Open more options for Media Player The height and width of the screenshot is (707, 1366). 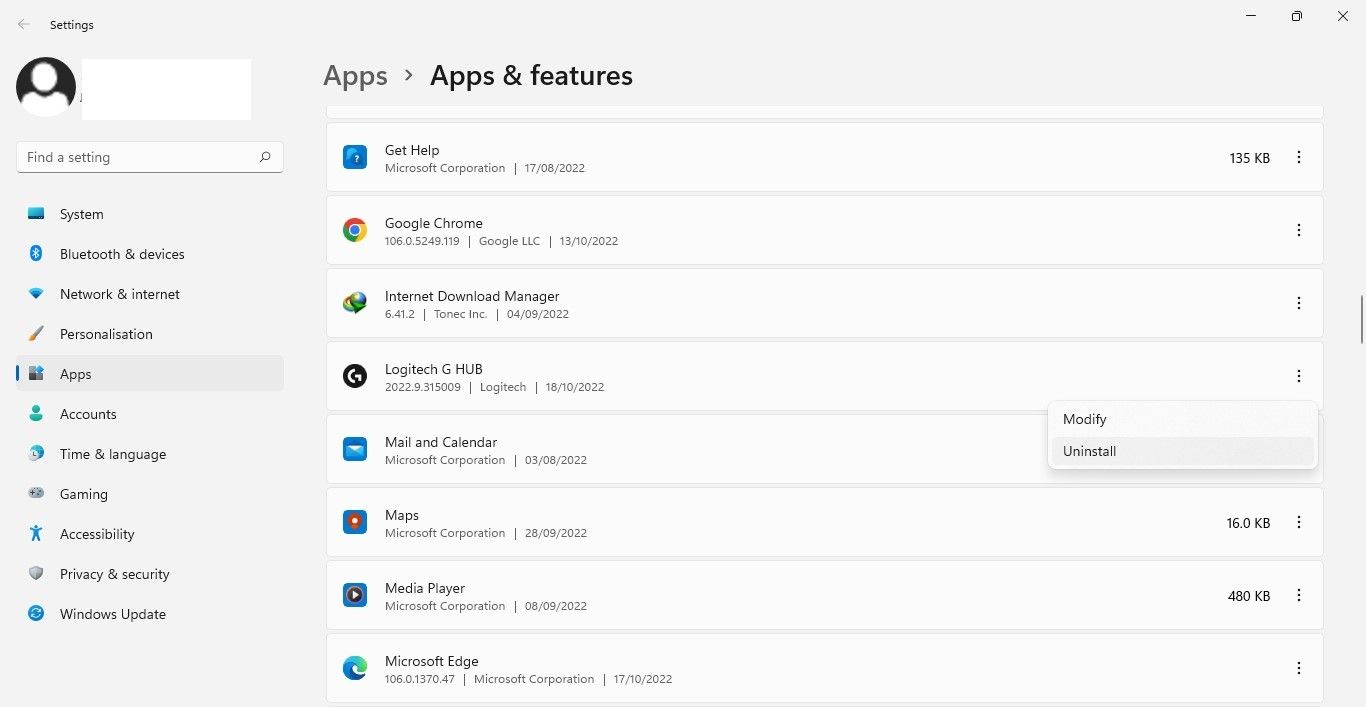click(x=1299, y=595)
